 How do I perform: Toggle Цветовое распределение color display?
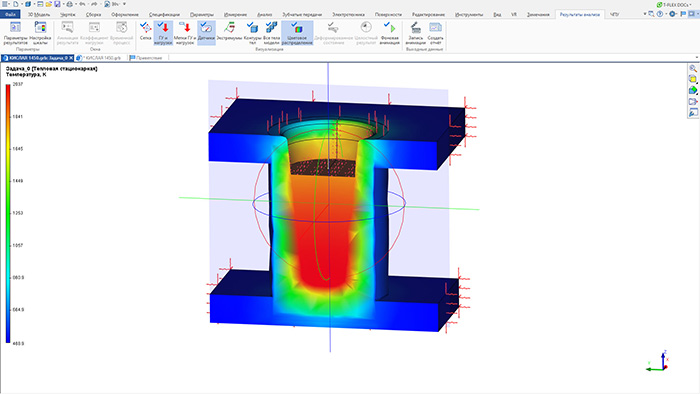(x=297, y=33)
